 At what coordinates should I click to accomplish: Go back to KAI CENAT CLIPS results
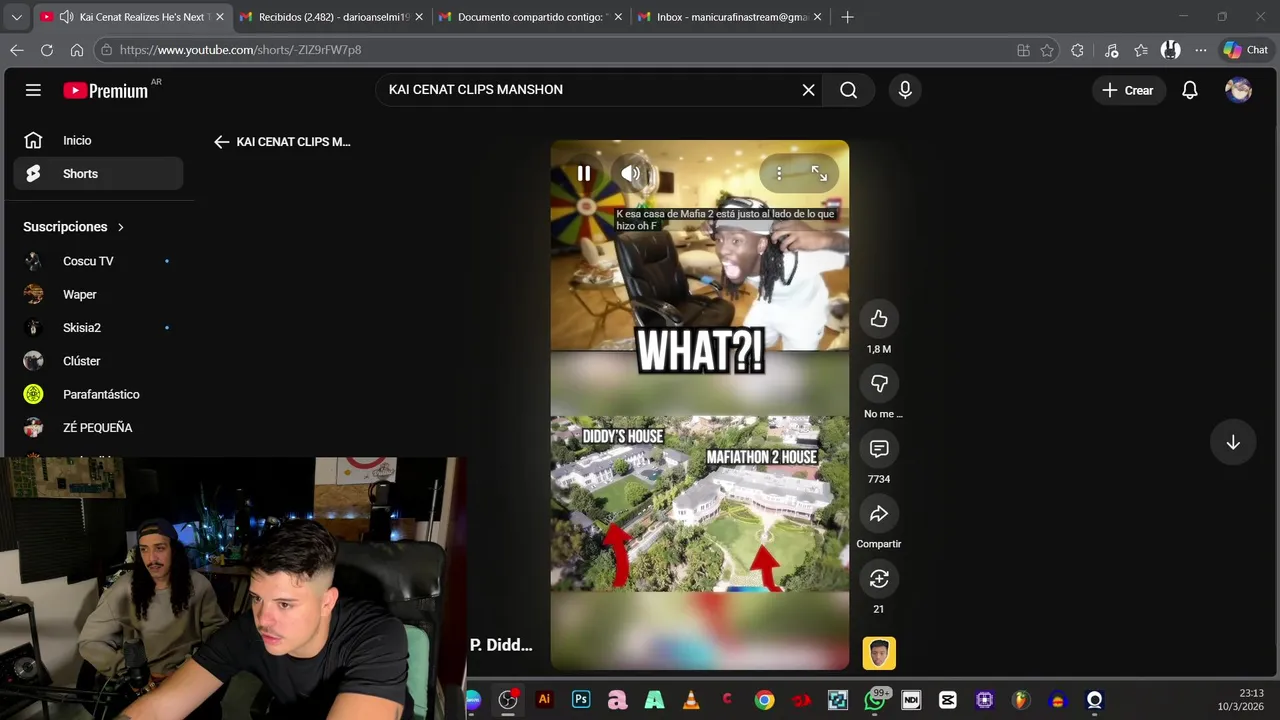[221, 142]
